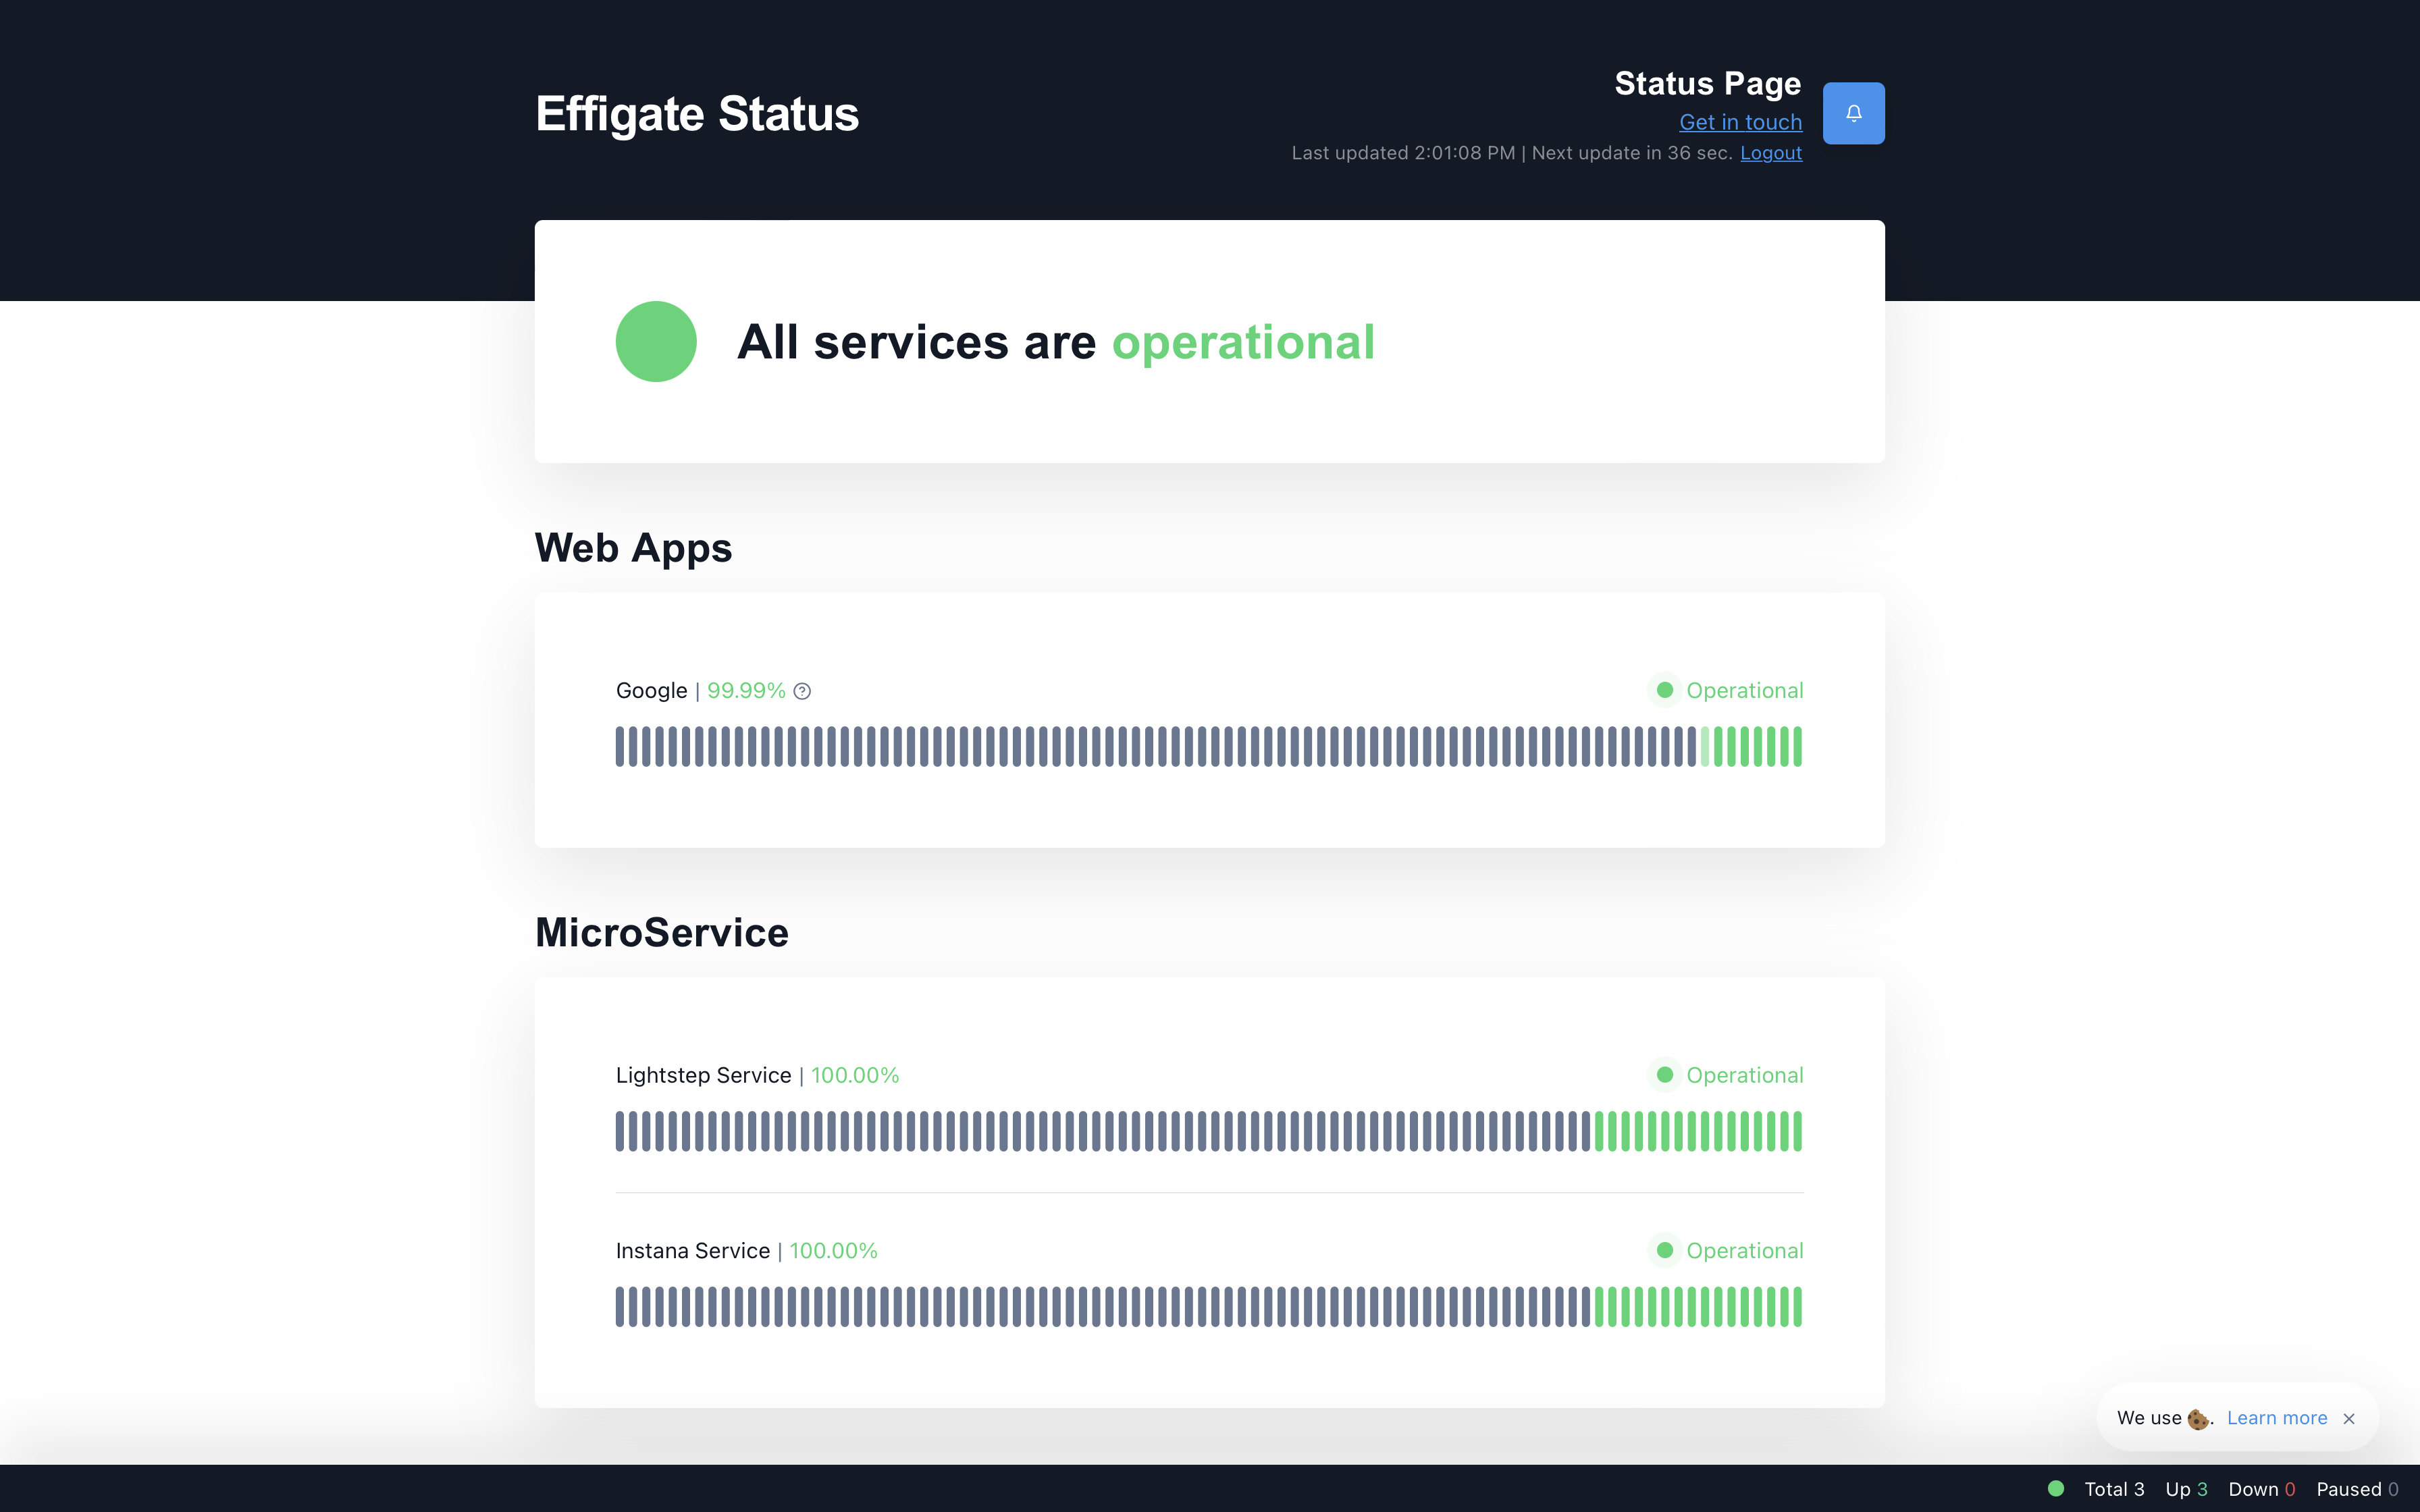The image size is (2420, 1512).
Task: Click the Lightstep Service monitor name
Action: [x=703, y=1075]
